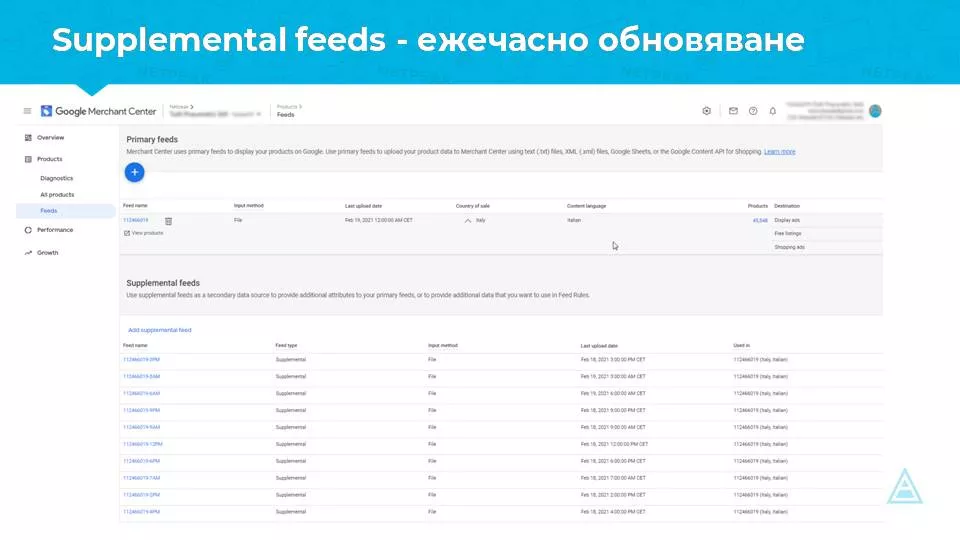Screen dimensions: 960x540
Task: Click the Google Merchant Center logo
Action: (99, 111)
